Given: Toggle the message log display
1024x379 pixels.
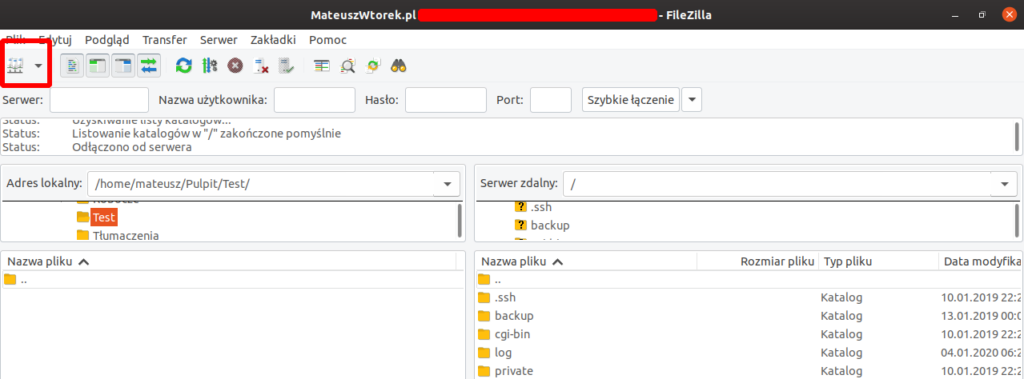Looking at the screenshot, I should pyautogui.click(x=73, y=65).
